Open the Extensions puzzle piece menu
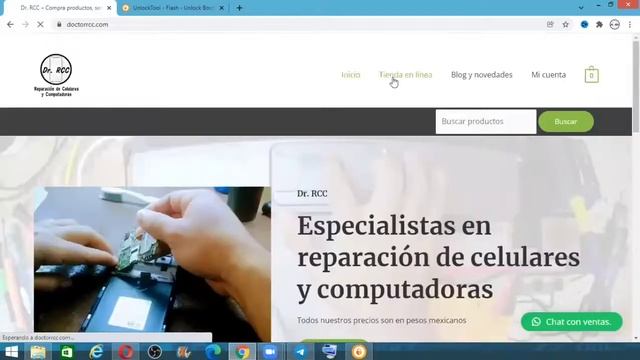 point(599,24)
